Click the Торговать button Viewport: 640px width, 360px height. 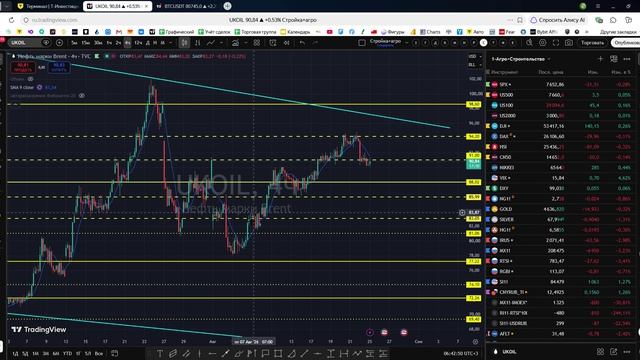[x=592, y=42]
